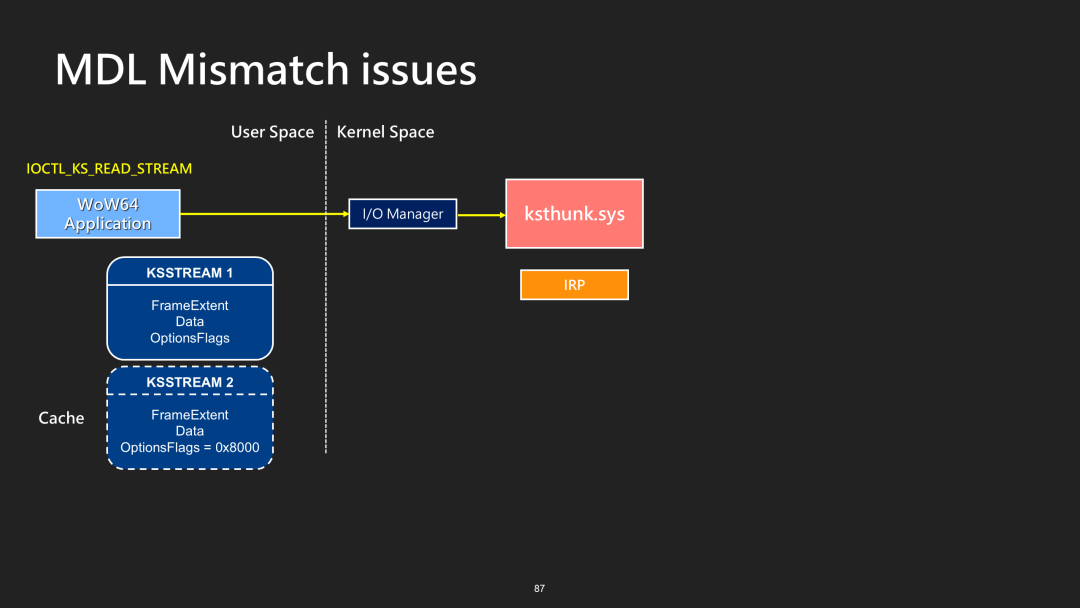Select Data line in KSSTREAM 2

click(x=190, y=431)
